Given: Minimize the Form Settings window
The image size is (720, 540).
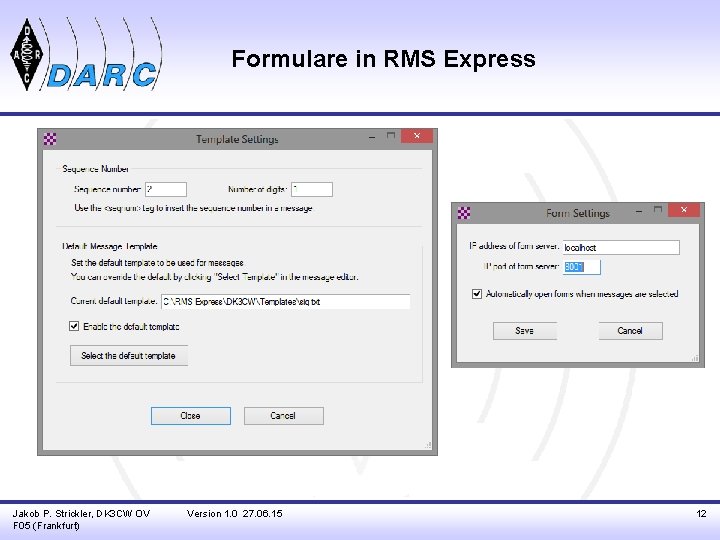Looking at the screenshot, I should tap(639, 211).
